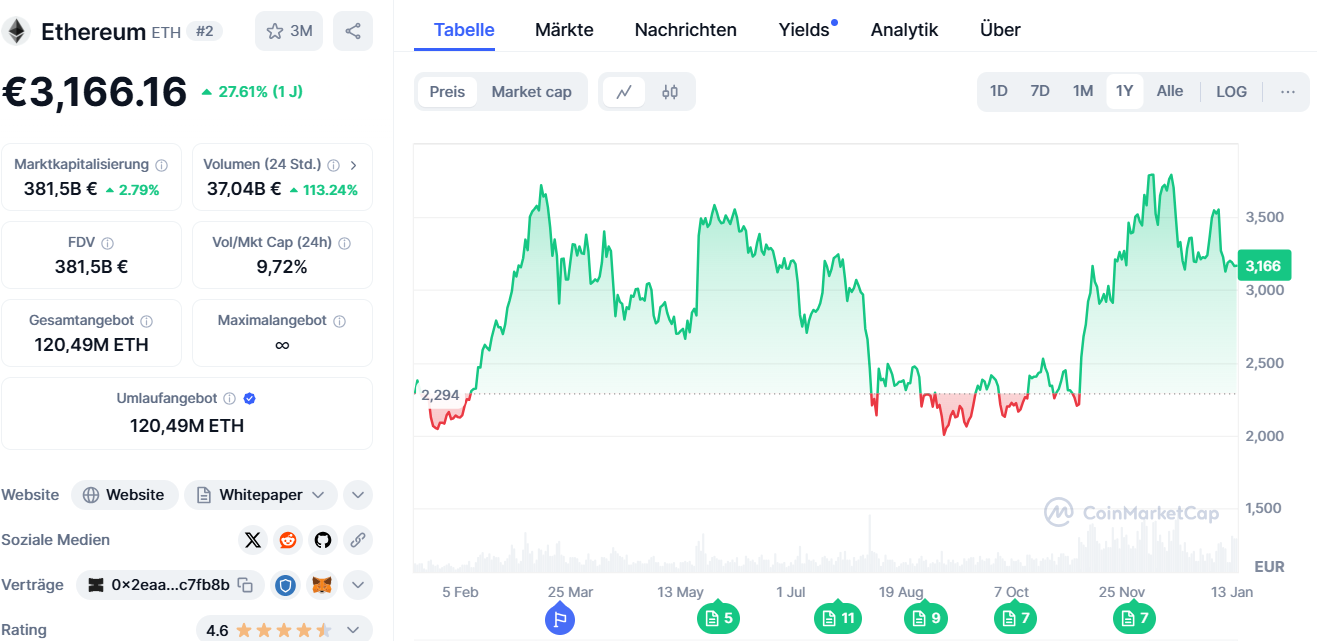
Task: Select the 7D time range button
Action: pos(1040,91)
